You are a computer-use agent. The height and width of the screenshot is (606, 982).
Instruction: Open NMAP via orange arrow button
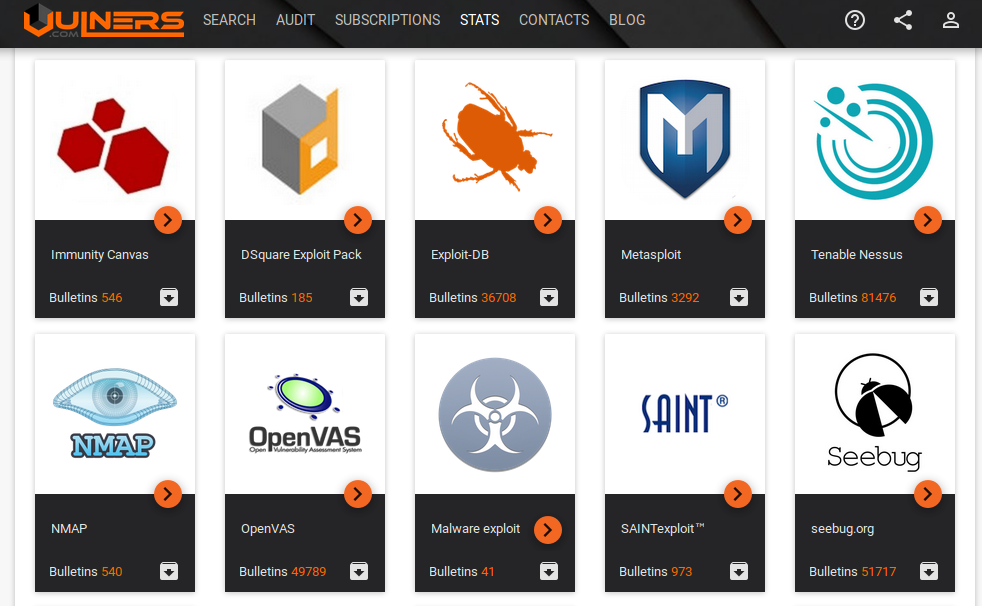coord(168,494)
